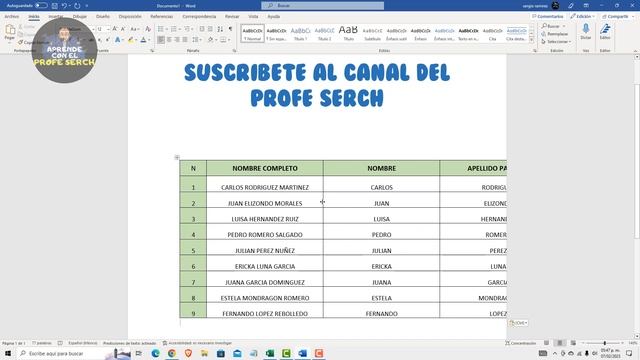Viewport: 640px width, 360px height.
Task: Click the Sort A-Z icon
Action: pos(220,29)
